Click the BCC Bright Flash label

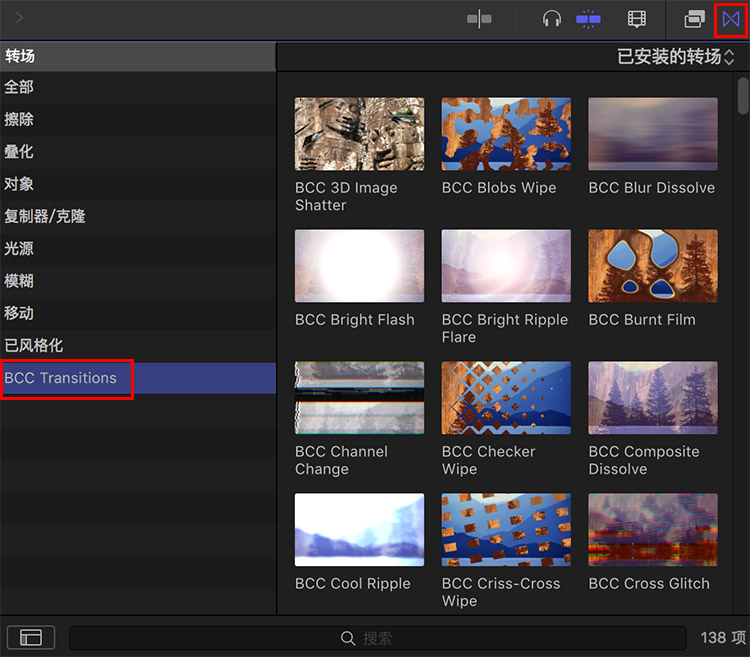[x=354, y=320]
